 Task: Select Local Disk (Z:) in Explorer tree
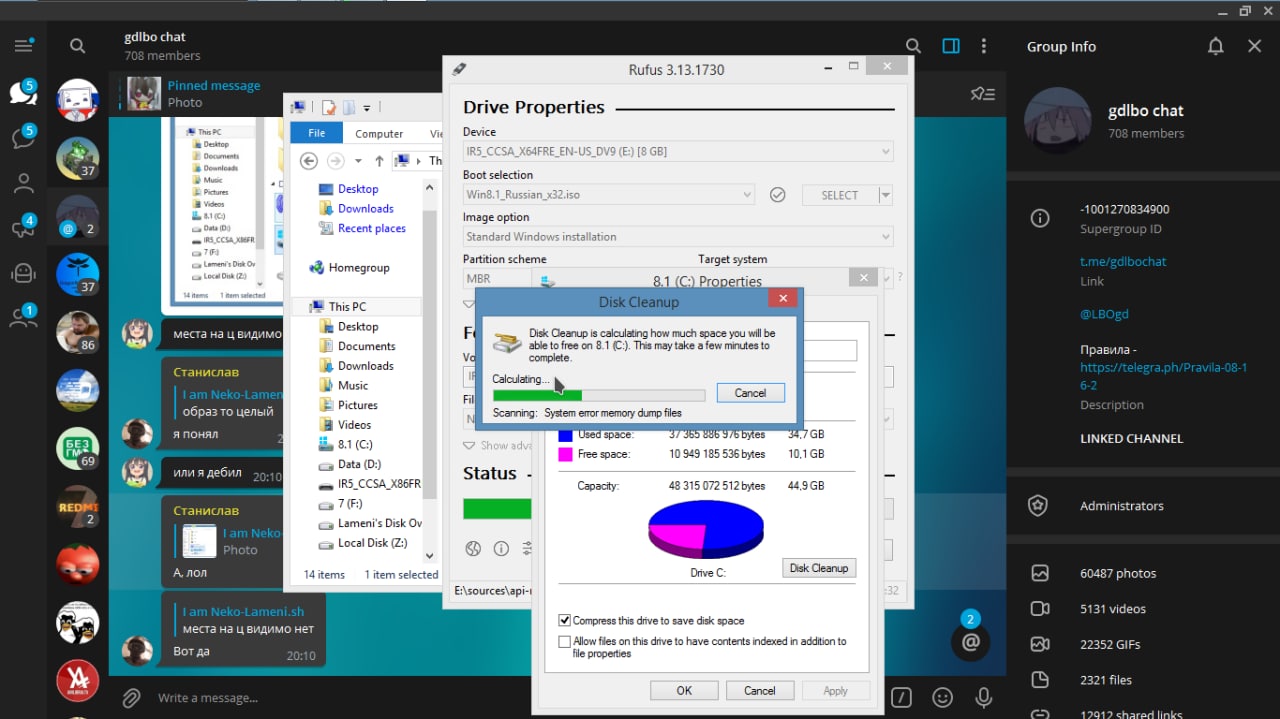pyautogui.click(x=363, y=543)
